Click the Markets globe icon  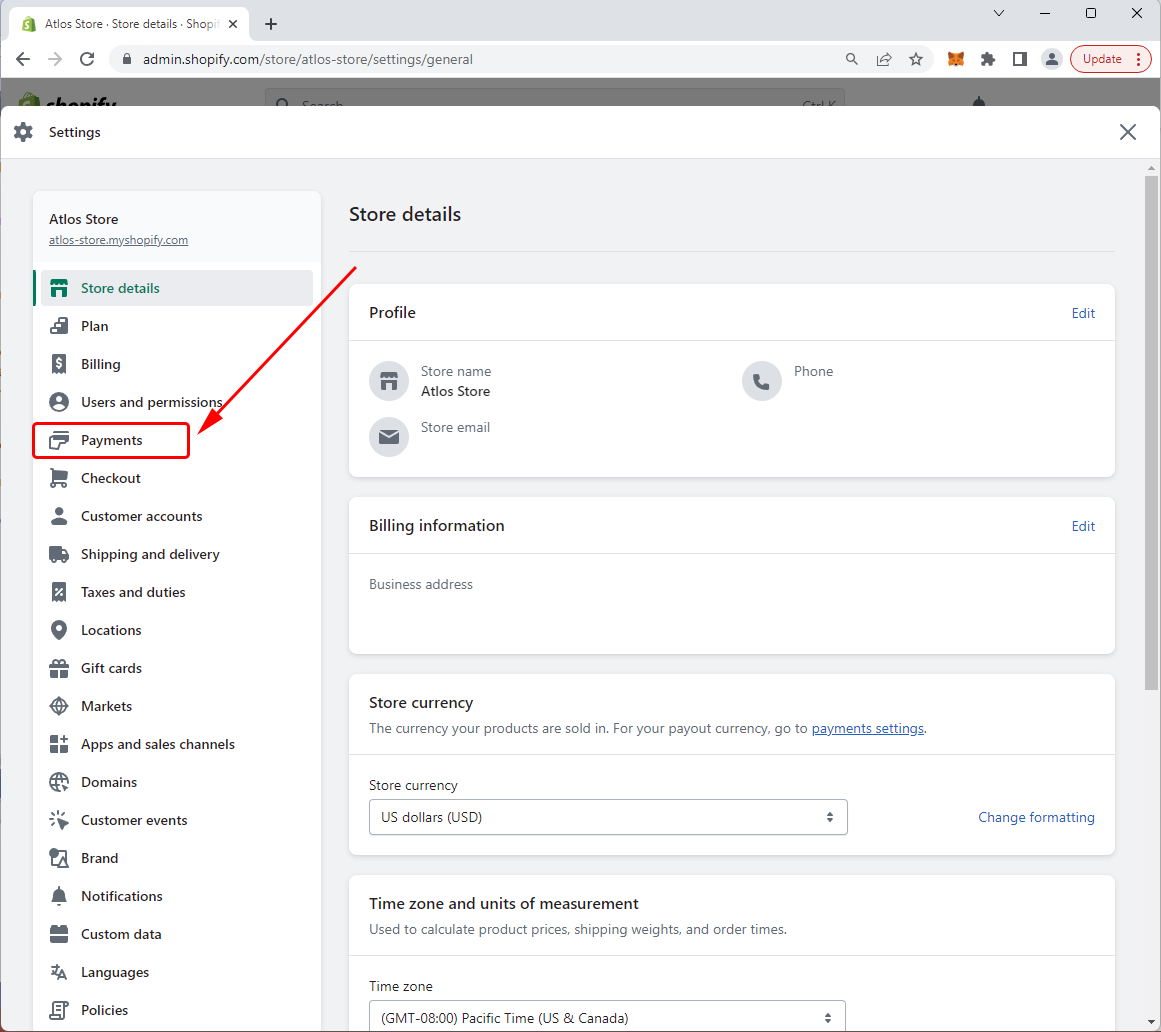pos(59,706)
